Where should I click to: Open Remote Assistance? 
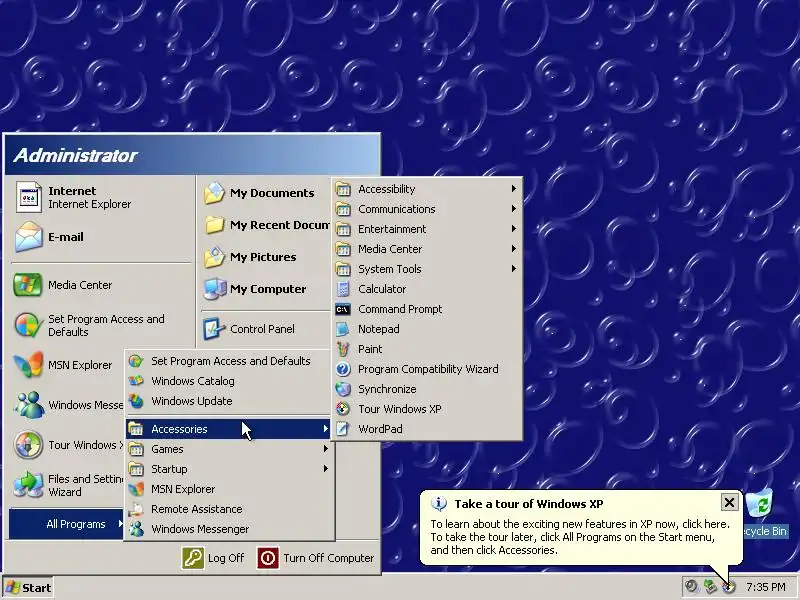pyautogui.click(x=229, y=509)
